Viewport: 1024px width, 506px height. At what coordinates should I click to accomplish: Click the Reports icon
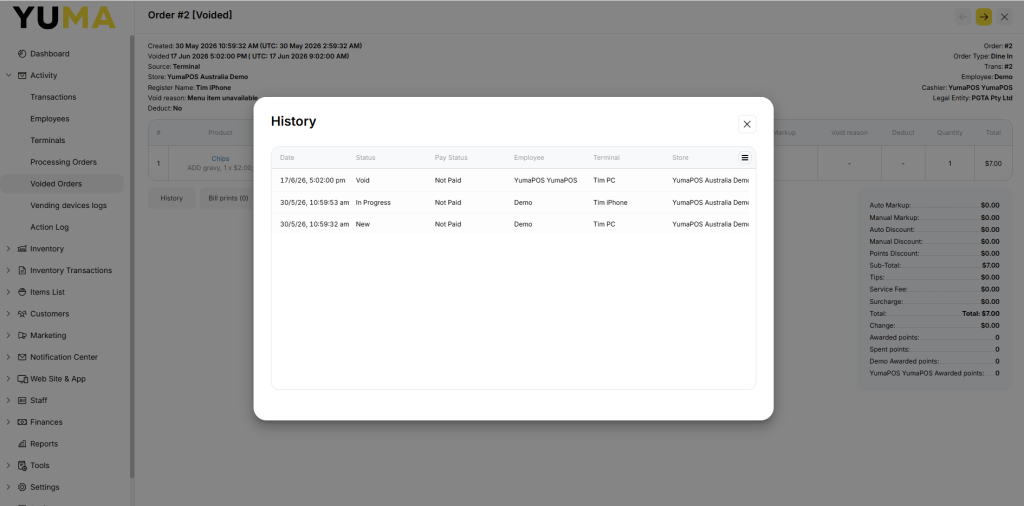point(22,443)
